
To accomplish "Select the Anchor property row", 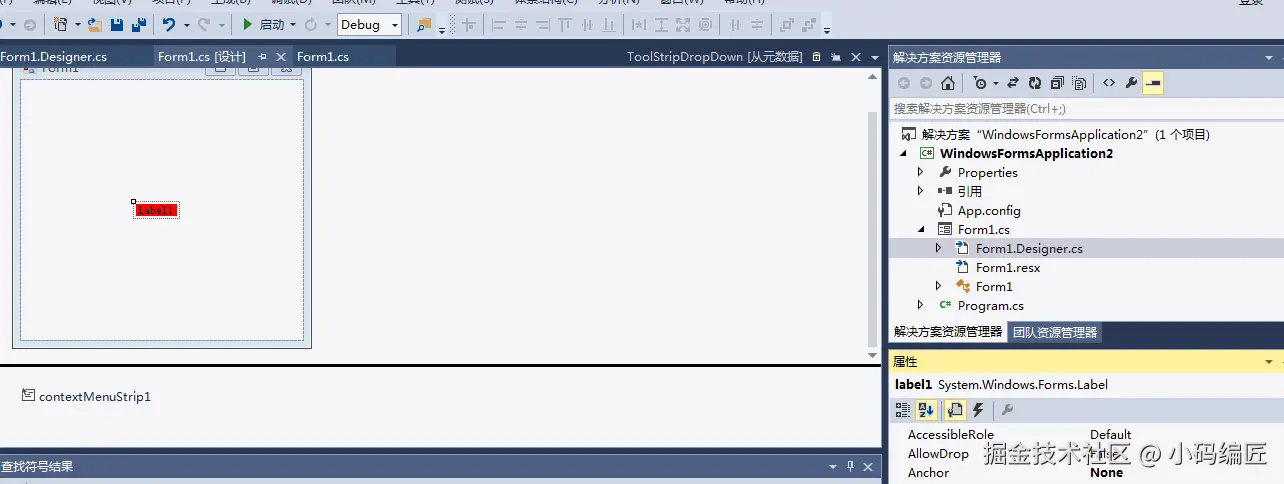I will [1086, 472].
